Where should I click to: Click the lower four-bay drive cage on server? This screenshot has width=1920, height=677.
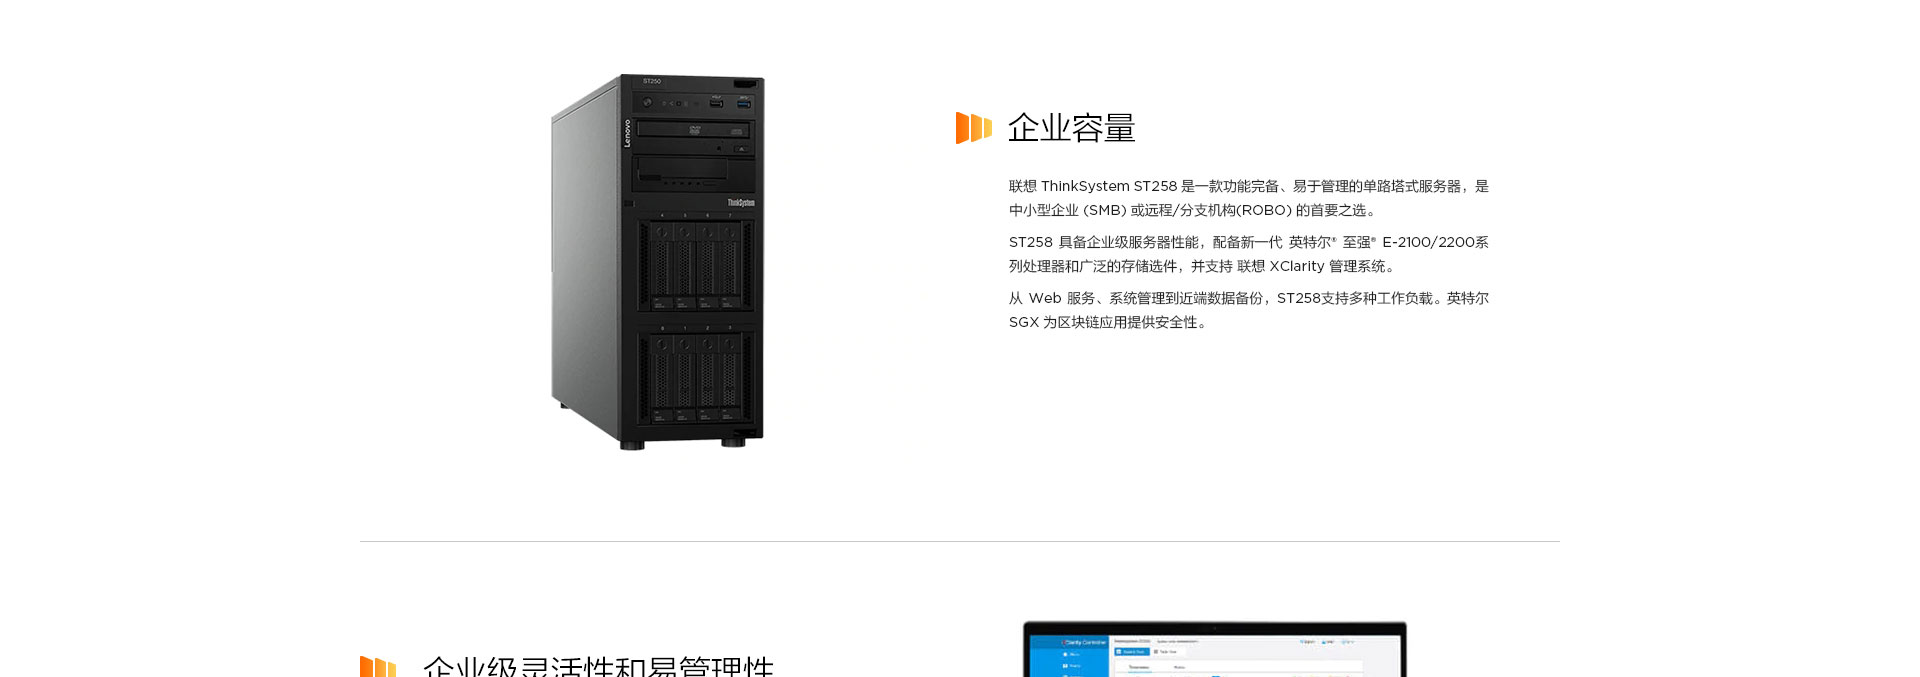696,376
